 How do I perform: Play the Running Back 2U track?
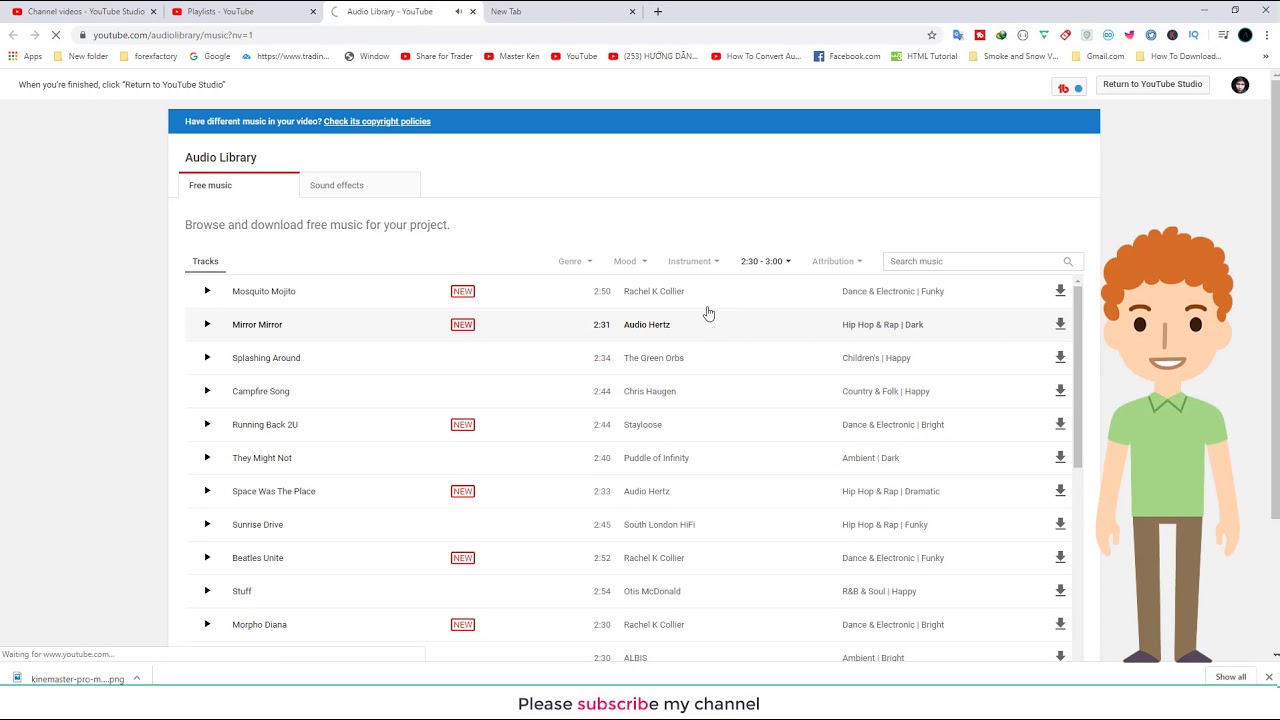tap(207, 424)
